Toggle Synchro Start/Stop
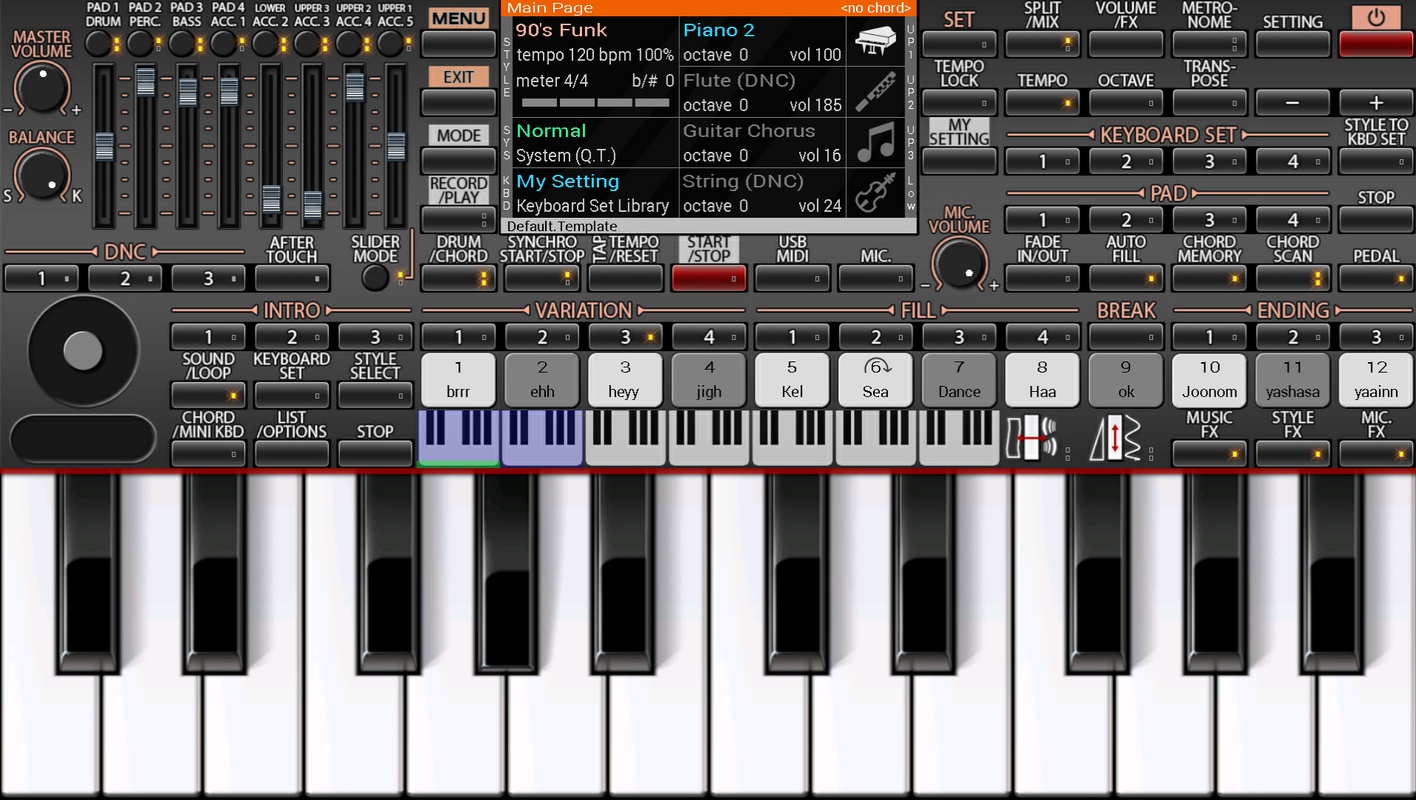This screenshot has width=1416, height=800. pyautogui.click(x=542, y=278)
